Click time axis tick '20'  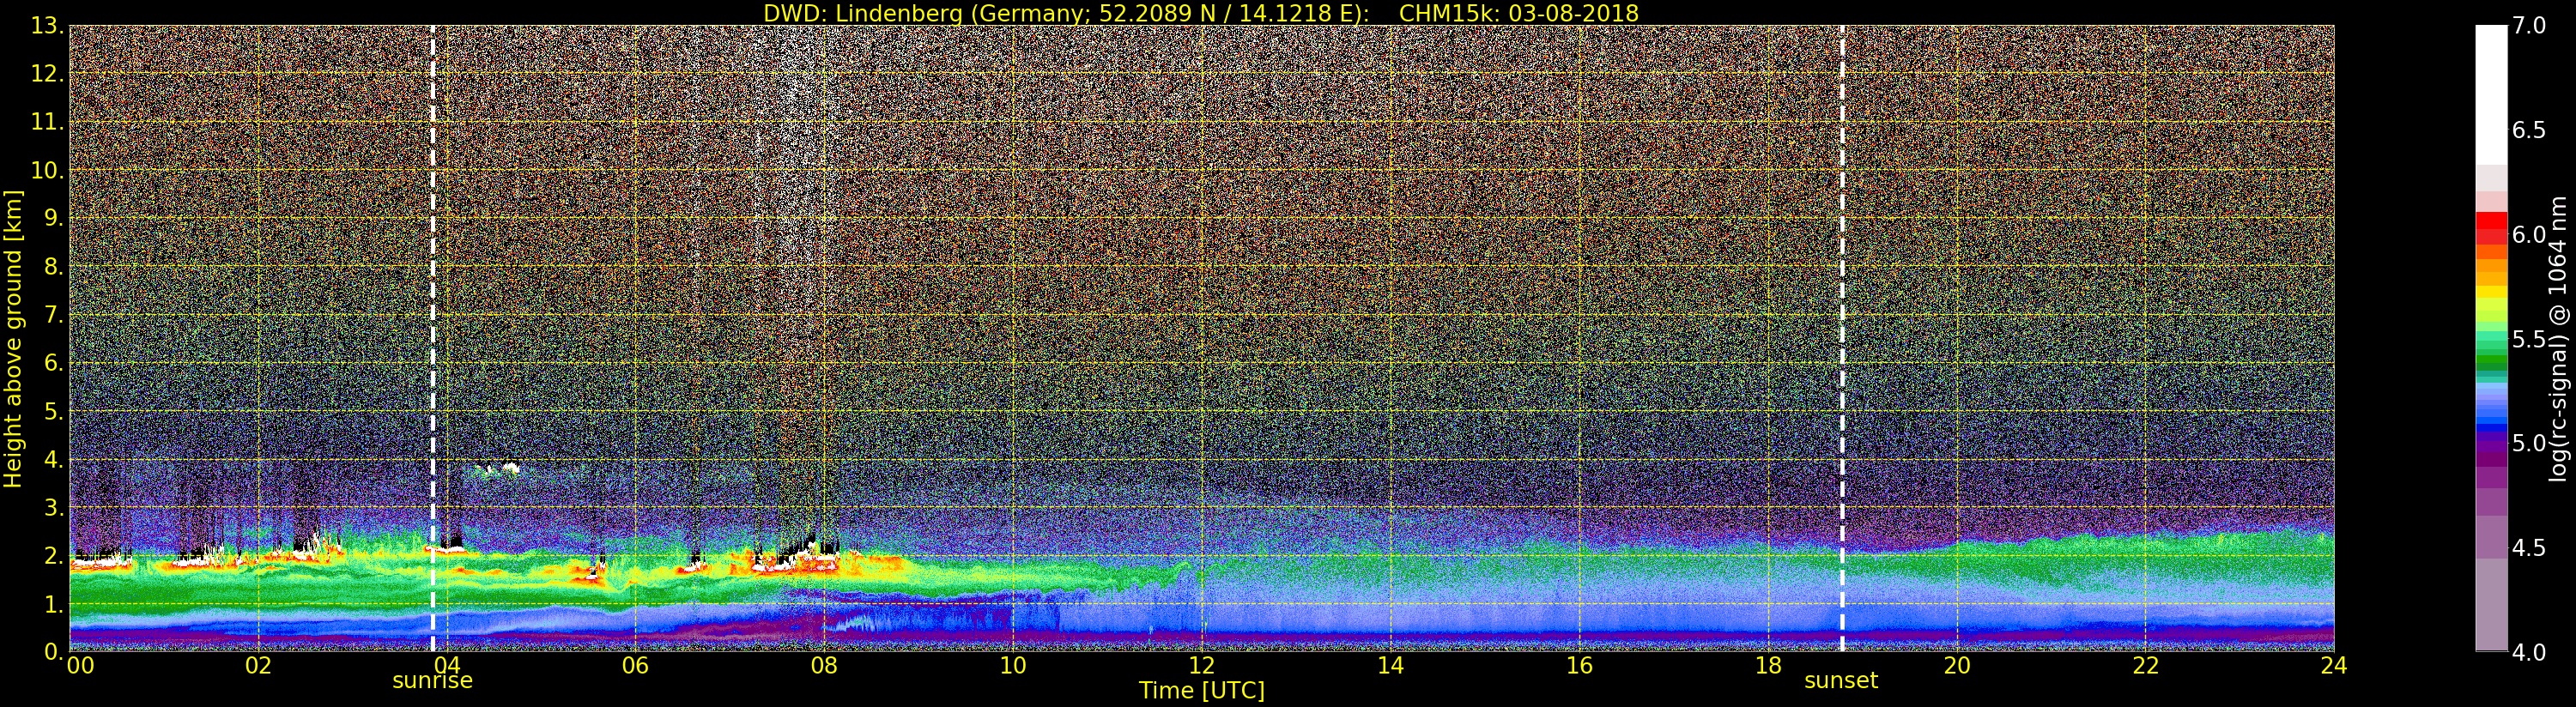click(1956, 665)
